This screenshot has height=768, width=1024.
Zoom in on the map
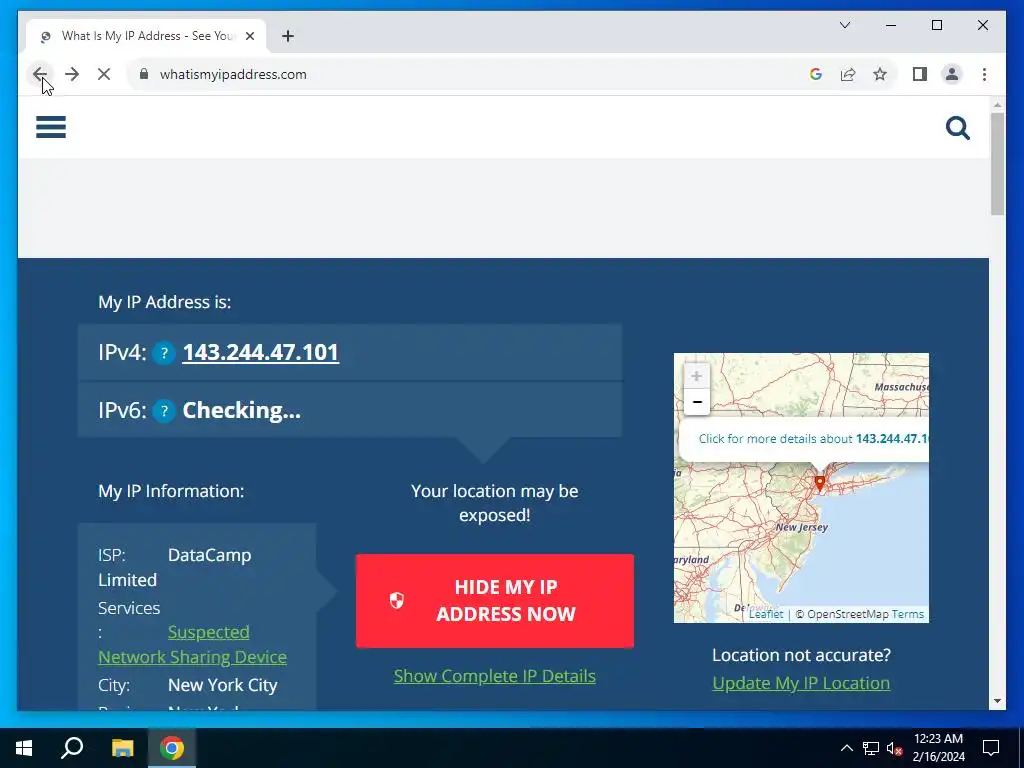point(697,376)
